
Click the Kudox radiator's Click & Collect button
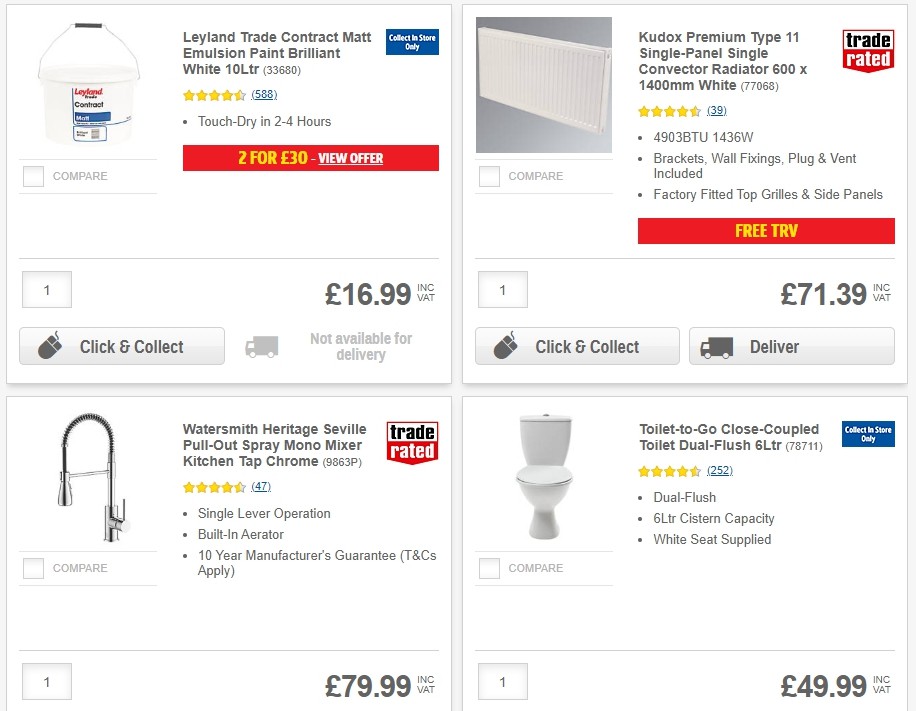577,346
